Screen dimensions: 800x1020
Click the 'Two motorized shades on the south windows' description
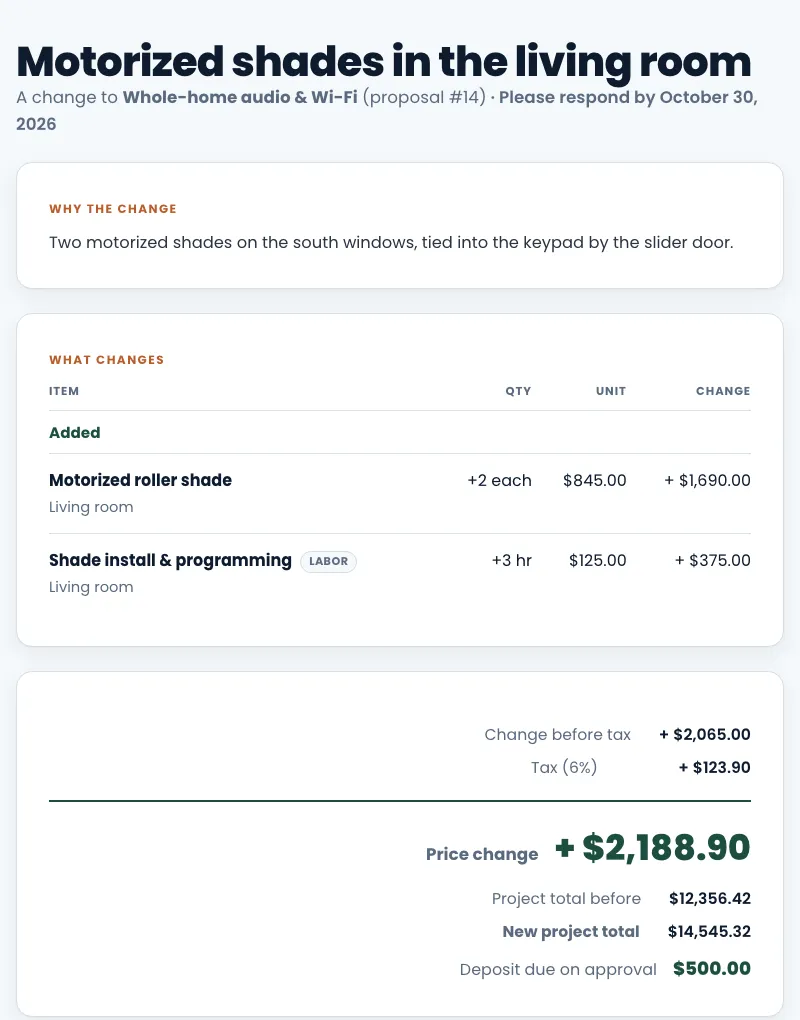click(391, 243)
